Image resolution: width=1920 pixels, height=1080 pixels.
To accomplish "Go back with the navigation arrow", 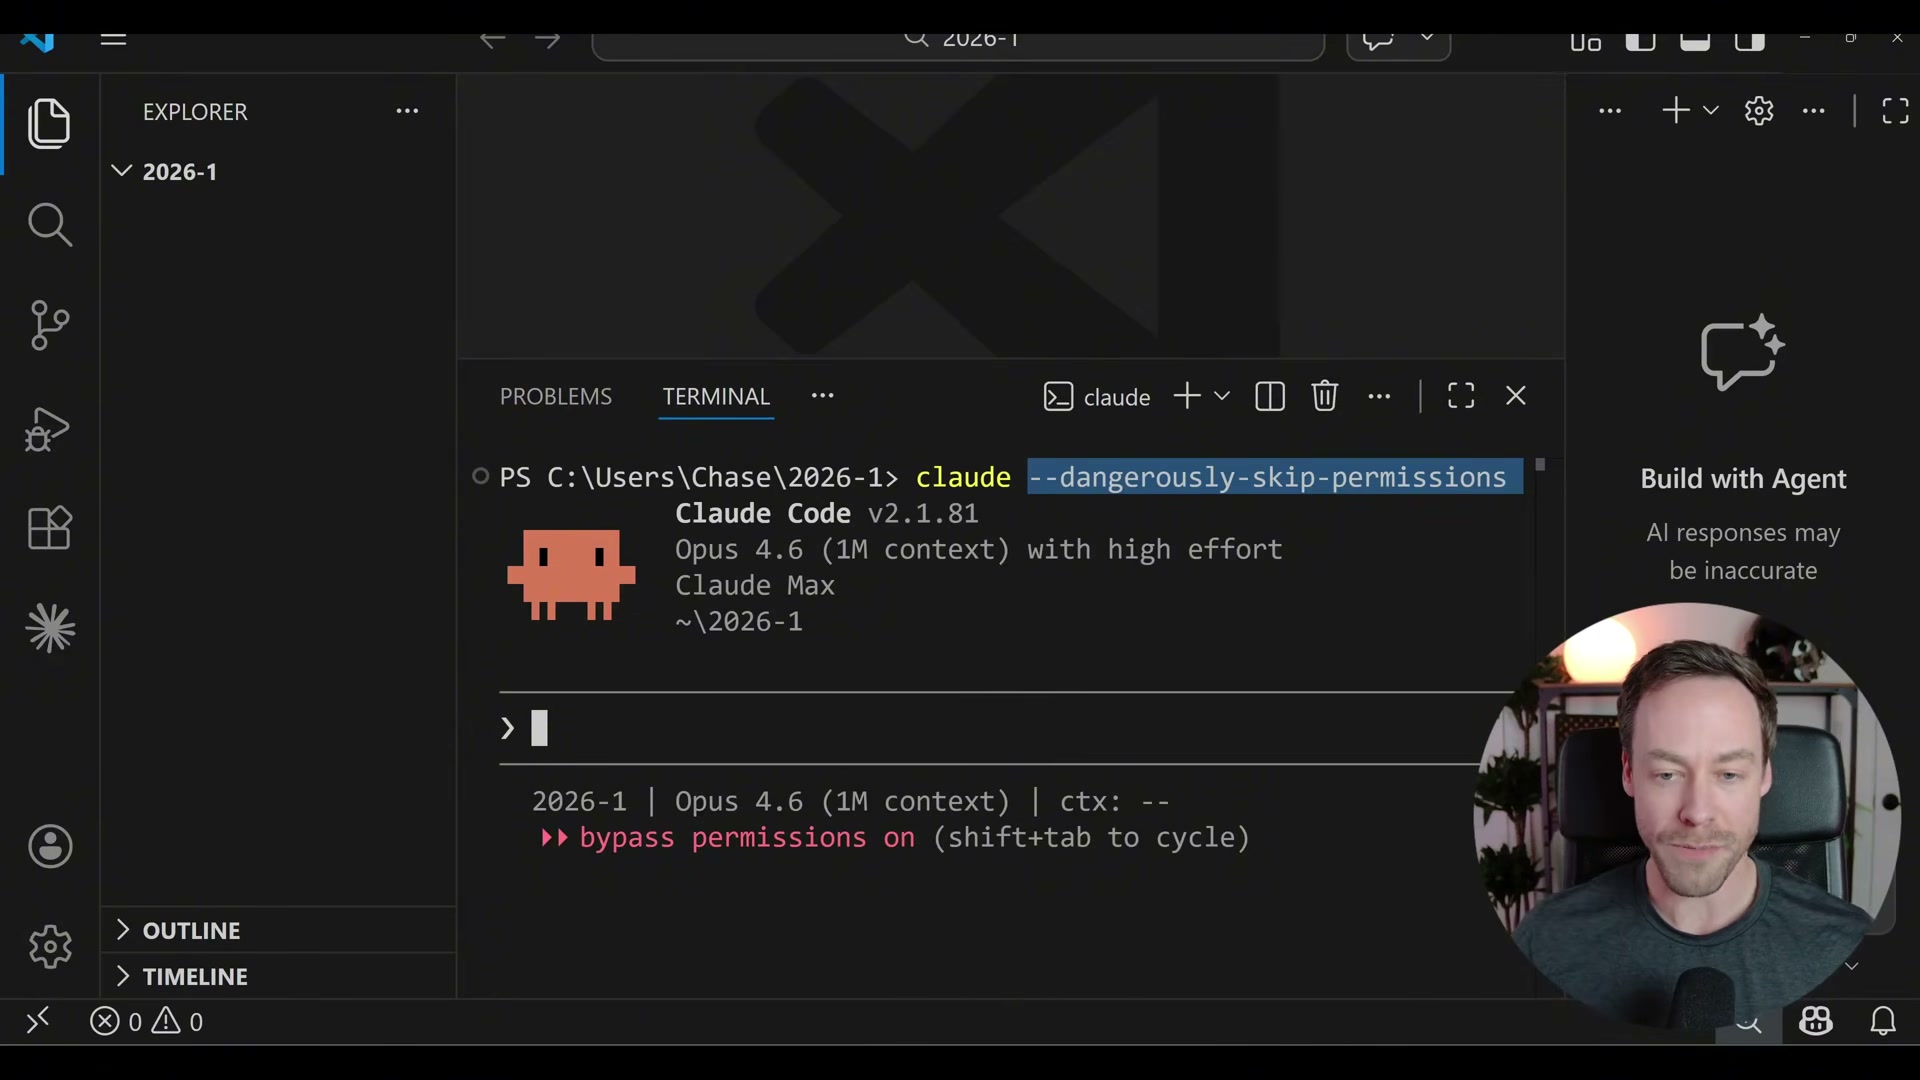I will click(491, 40).
